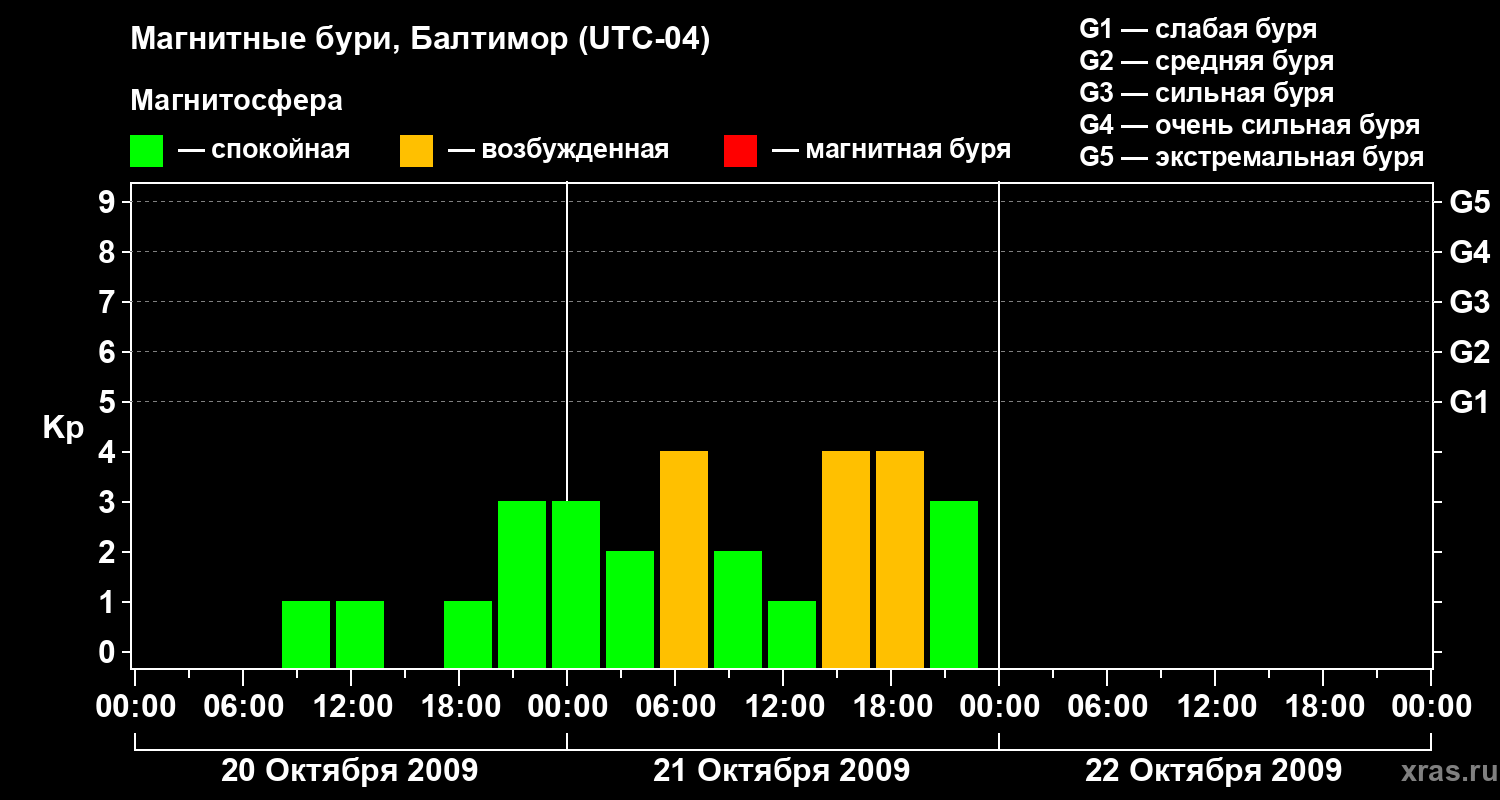Click the G1 label on right axis
This screenshot has width=1500, height=800.
coord(1469,402)
